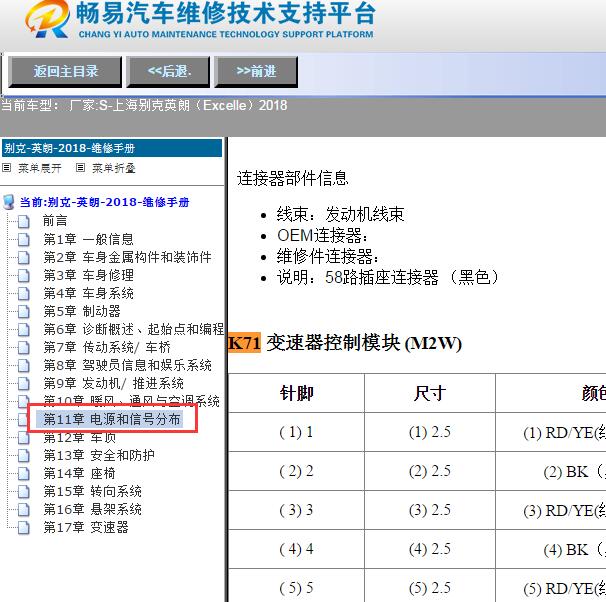Open 第13章 安全和防护

[99, 456]
